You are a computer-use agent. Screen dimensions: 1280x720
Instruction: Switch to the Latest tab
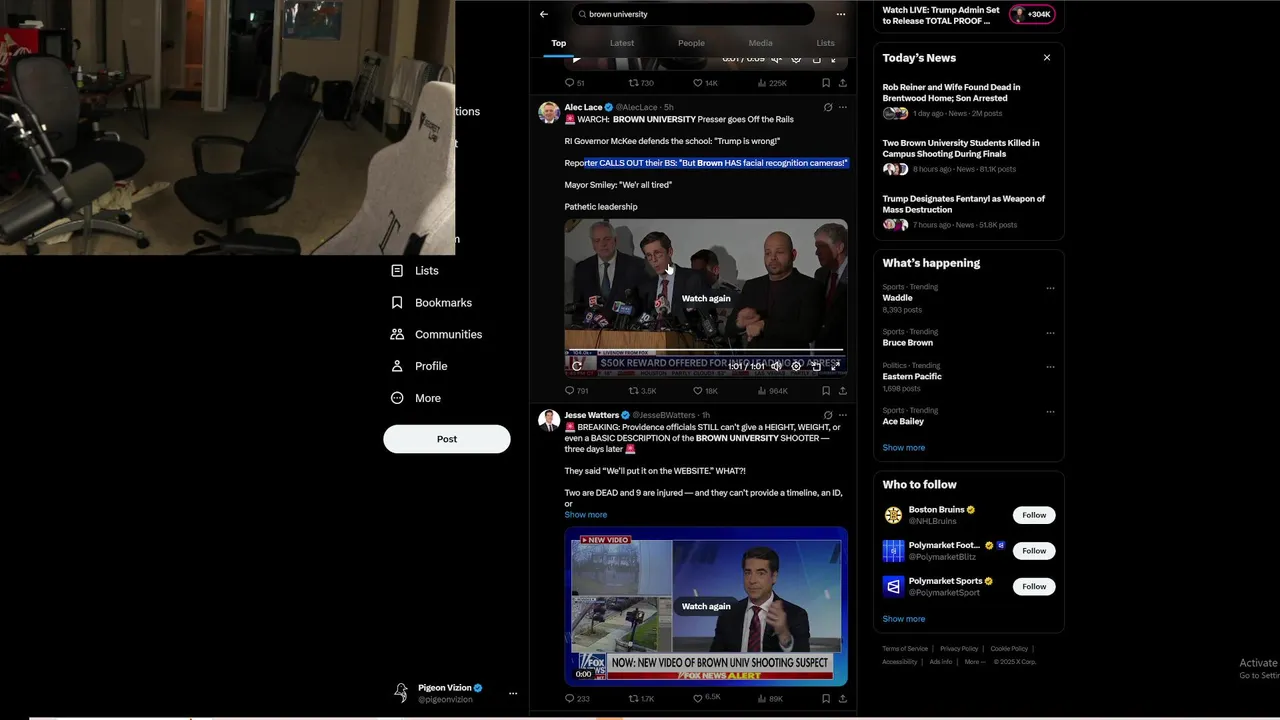622,43
